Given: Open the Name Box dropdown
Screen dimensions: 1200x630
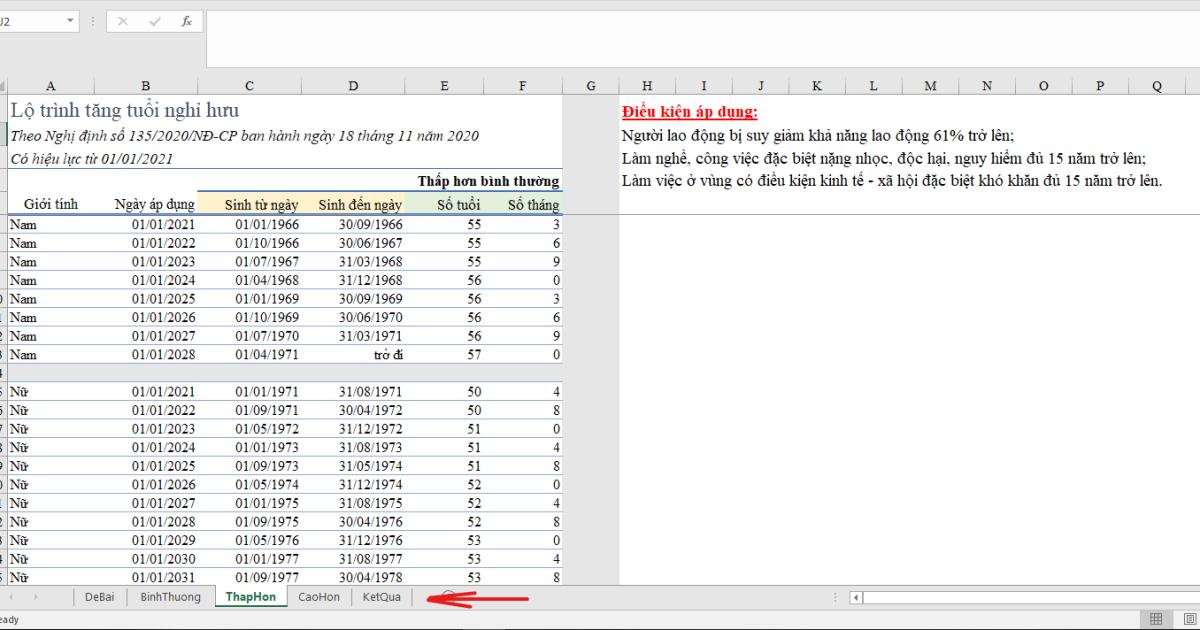Looking at the screenshot, I should point(70,21).
